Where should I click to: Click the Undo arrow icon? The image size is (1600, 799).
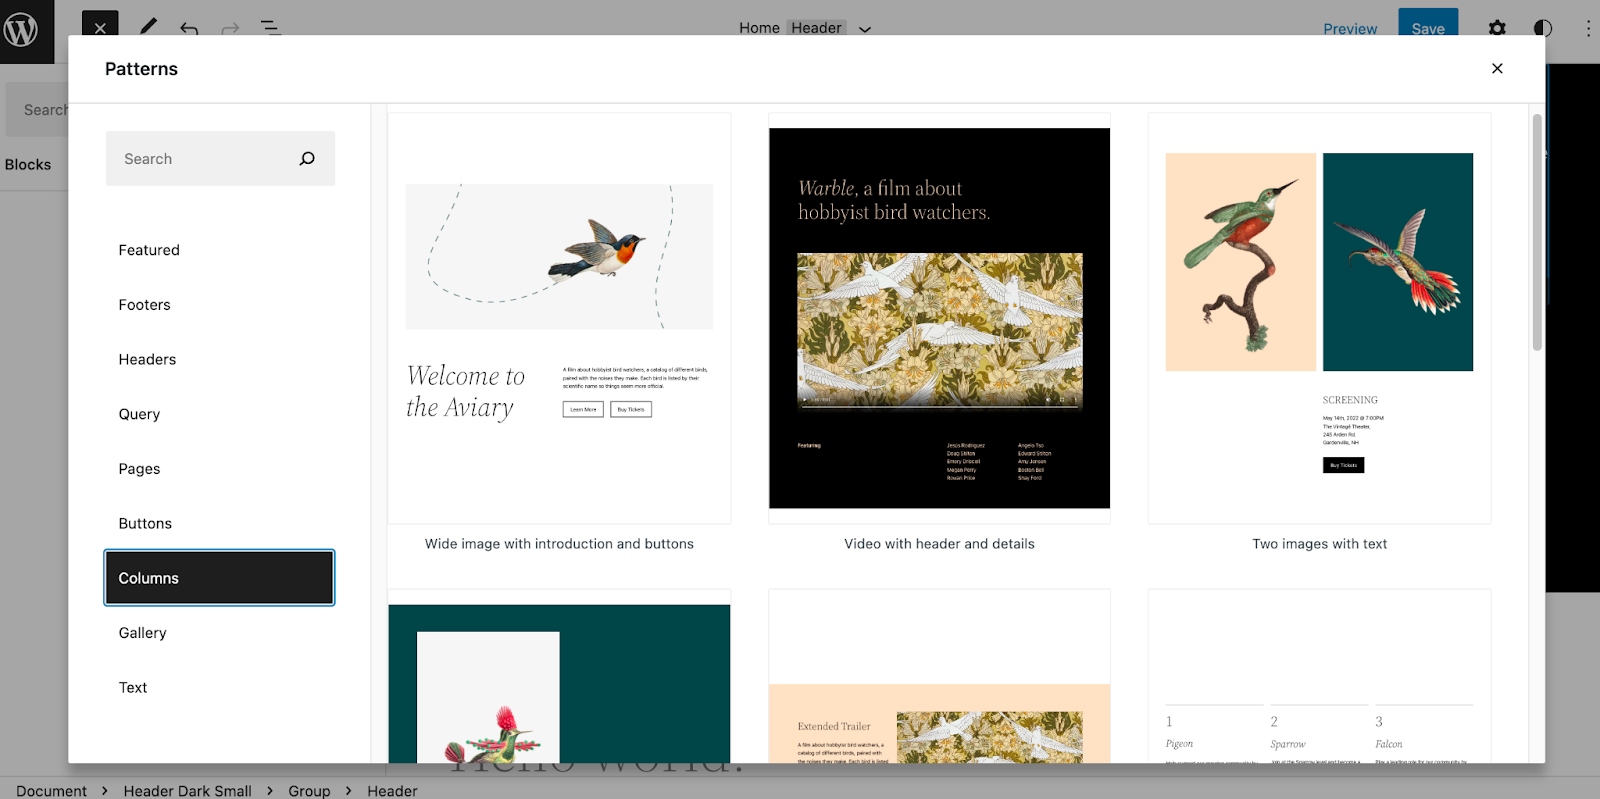pos(189,28)
